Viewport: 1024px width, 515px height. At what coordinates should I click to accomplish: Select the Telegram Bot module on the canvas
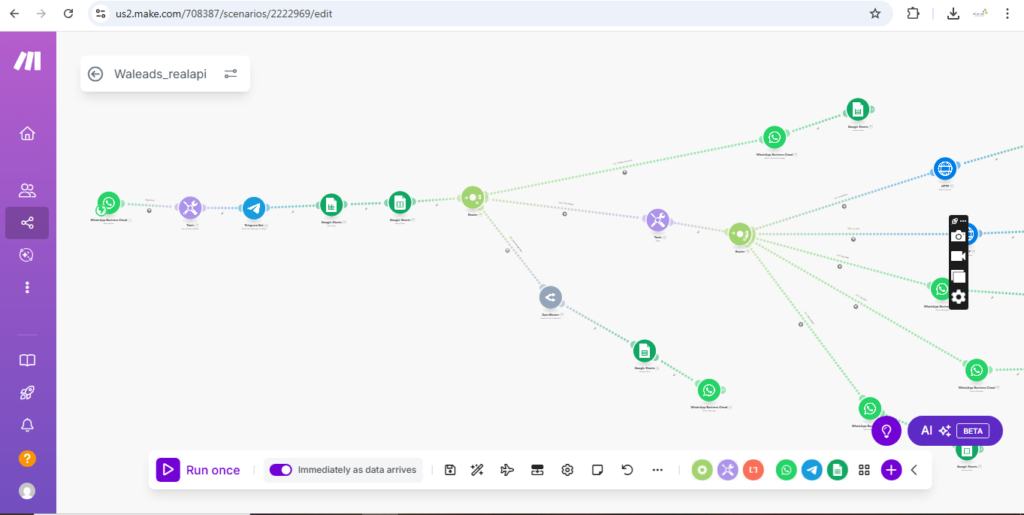(254, 208)
